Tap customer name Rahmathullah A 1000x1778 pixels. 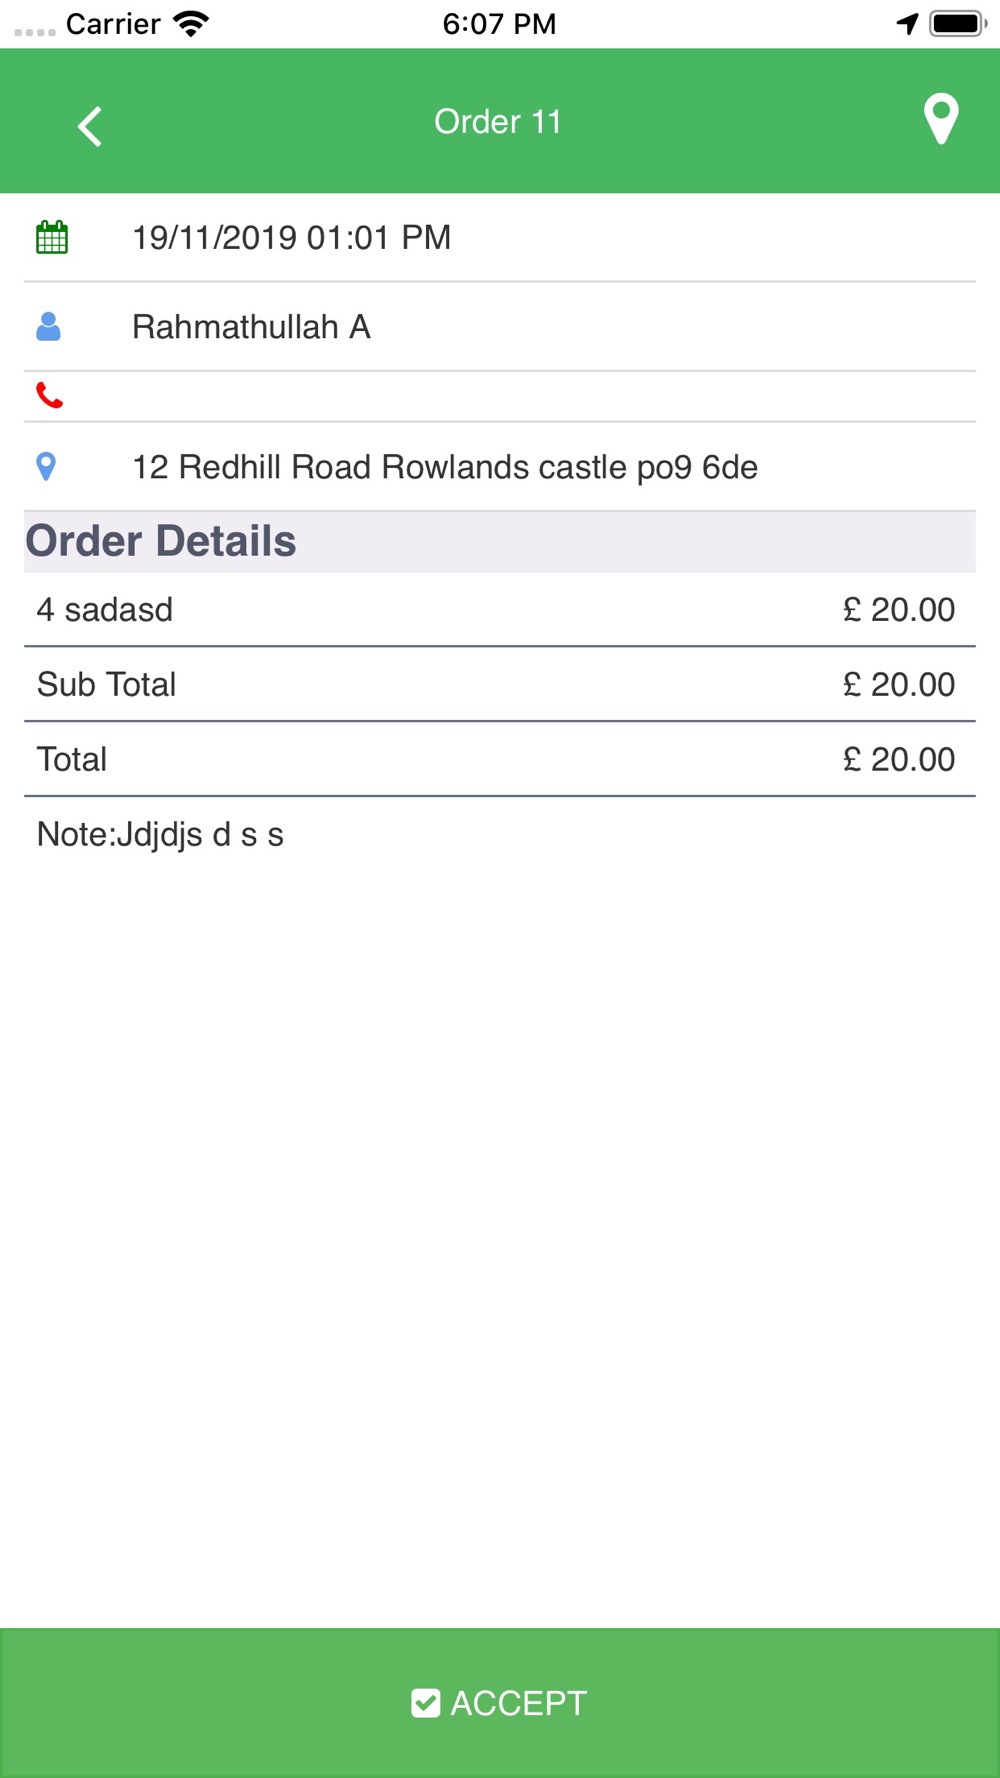tap(251, 327)
